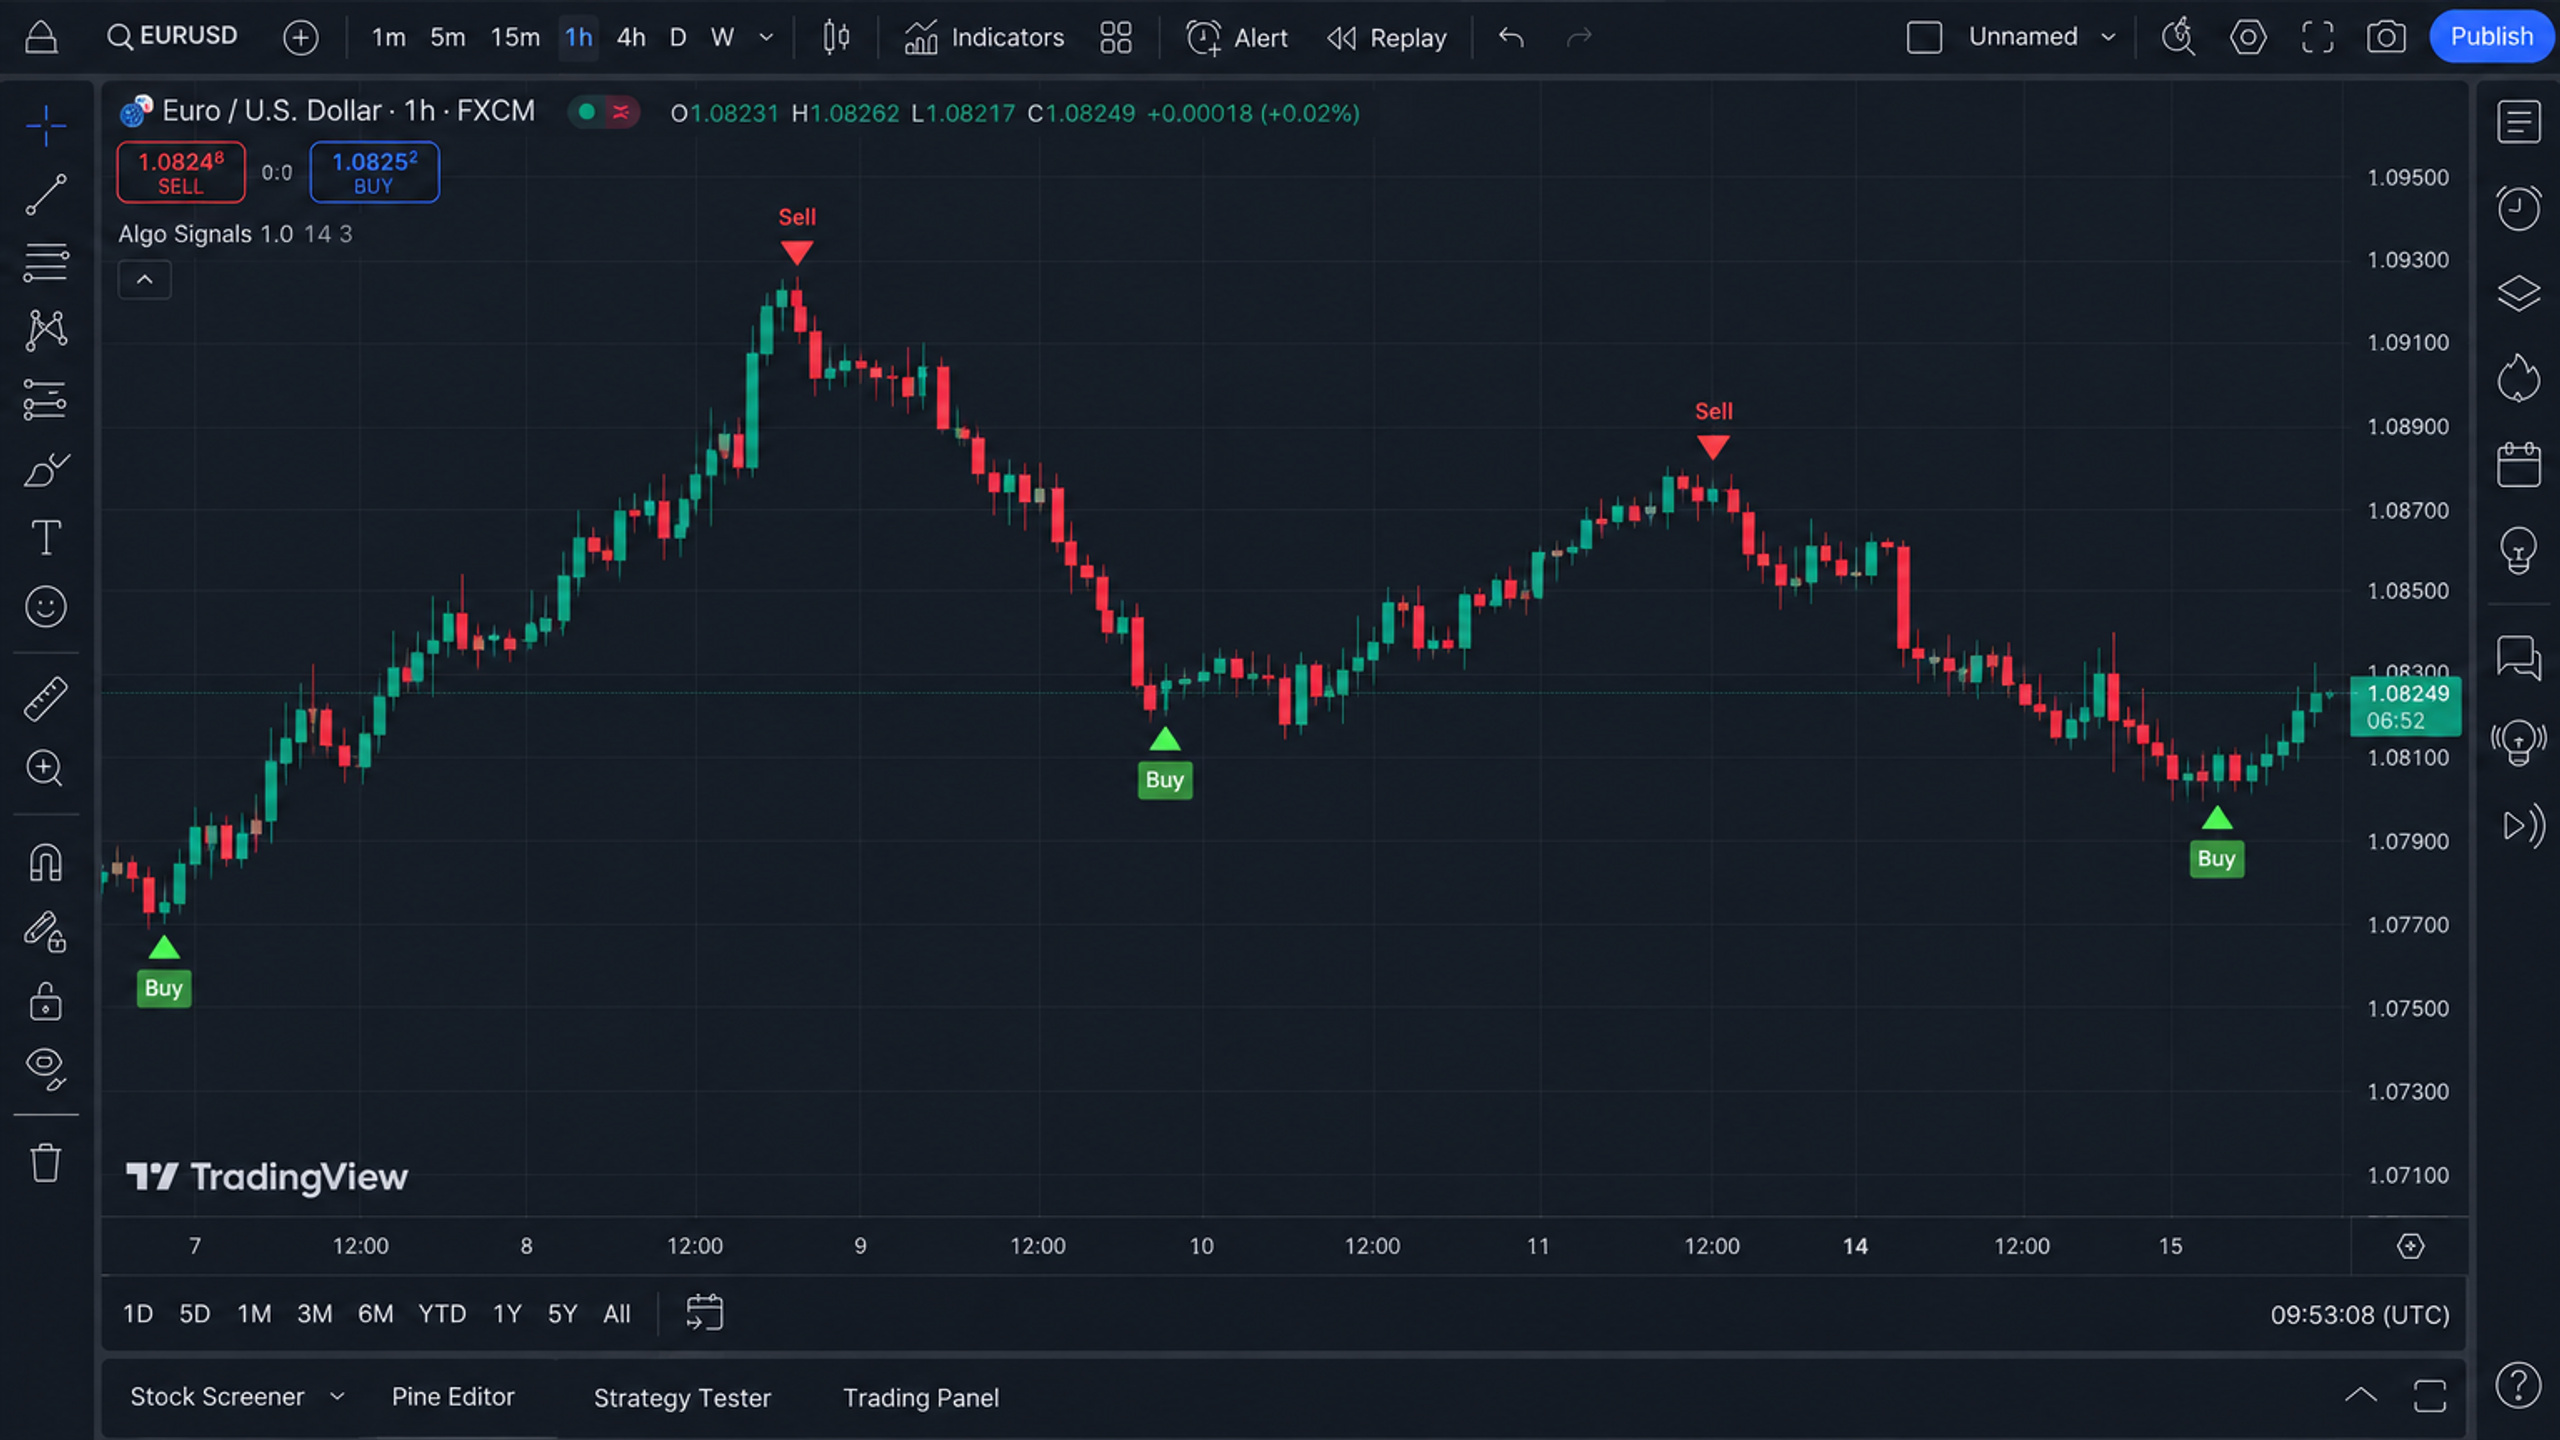This screenshot has height=1440, width=2560.
Task: Start bar Replay mode
Action: (x=1386, y=37)
